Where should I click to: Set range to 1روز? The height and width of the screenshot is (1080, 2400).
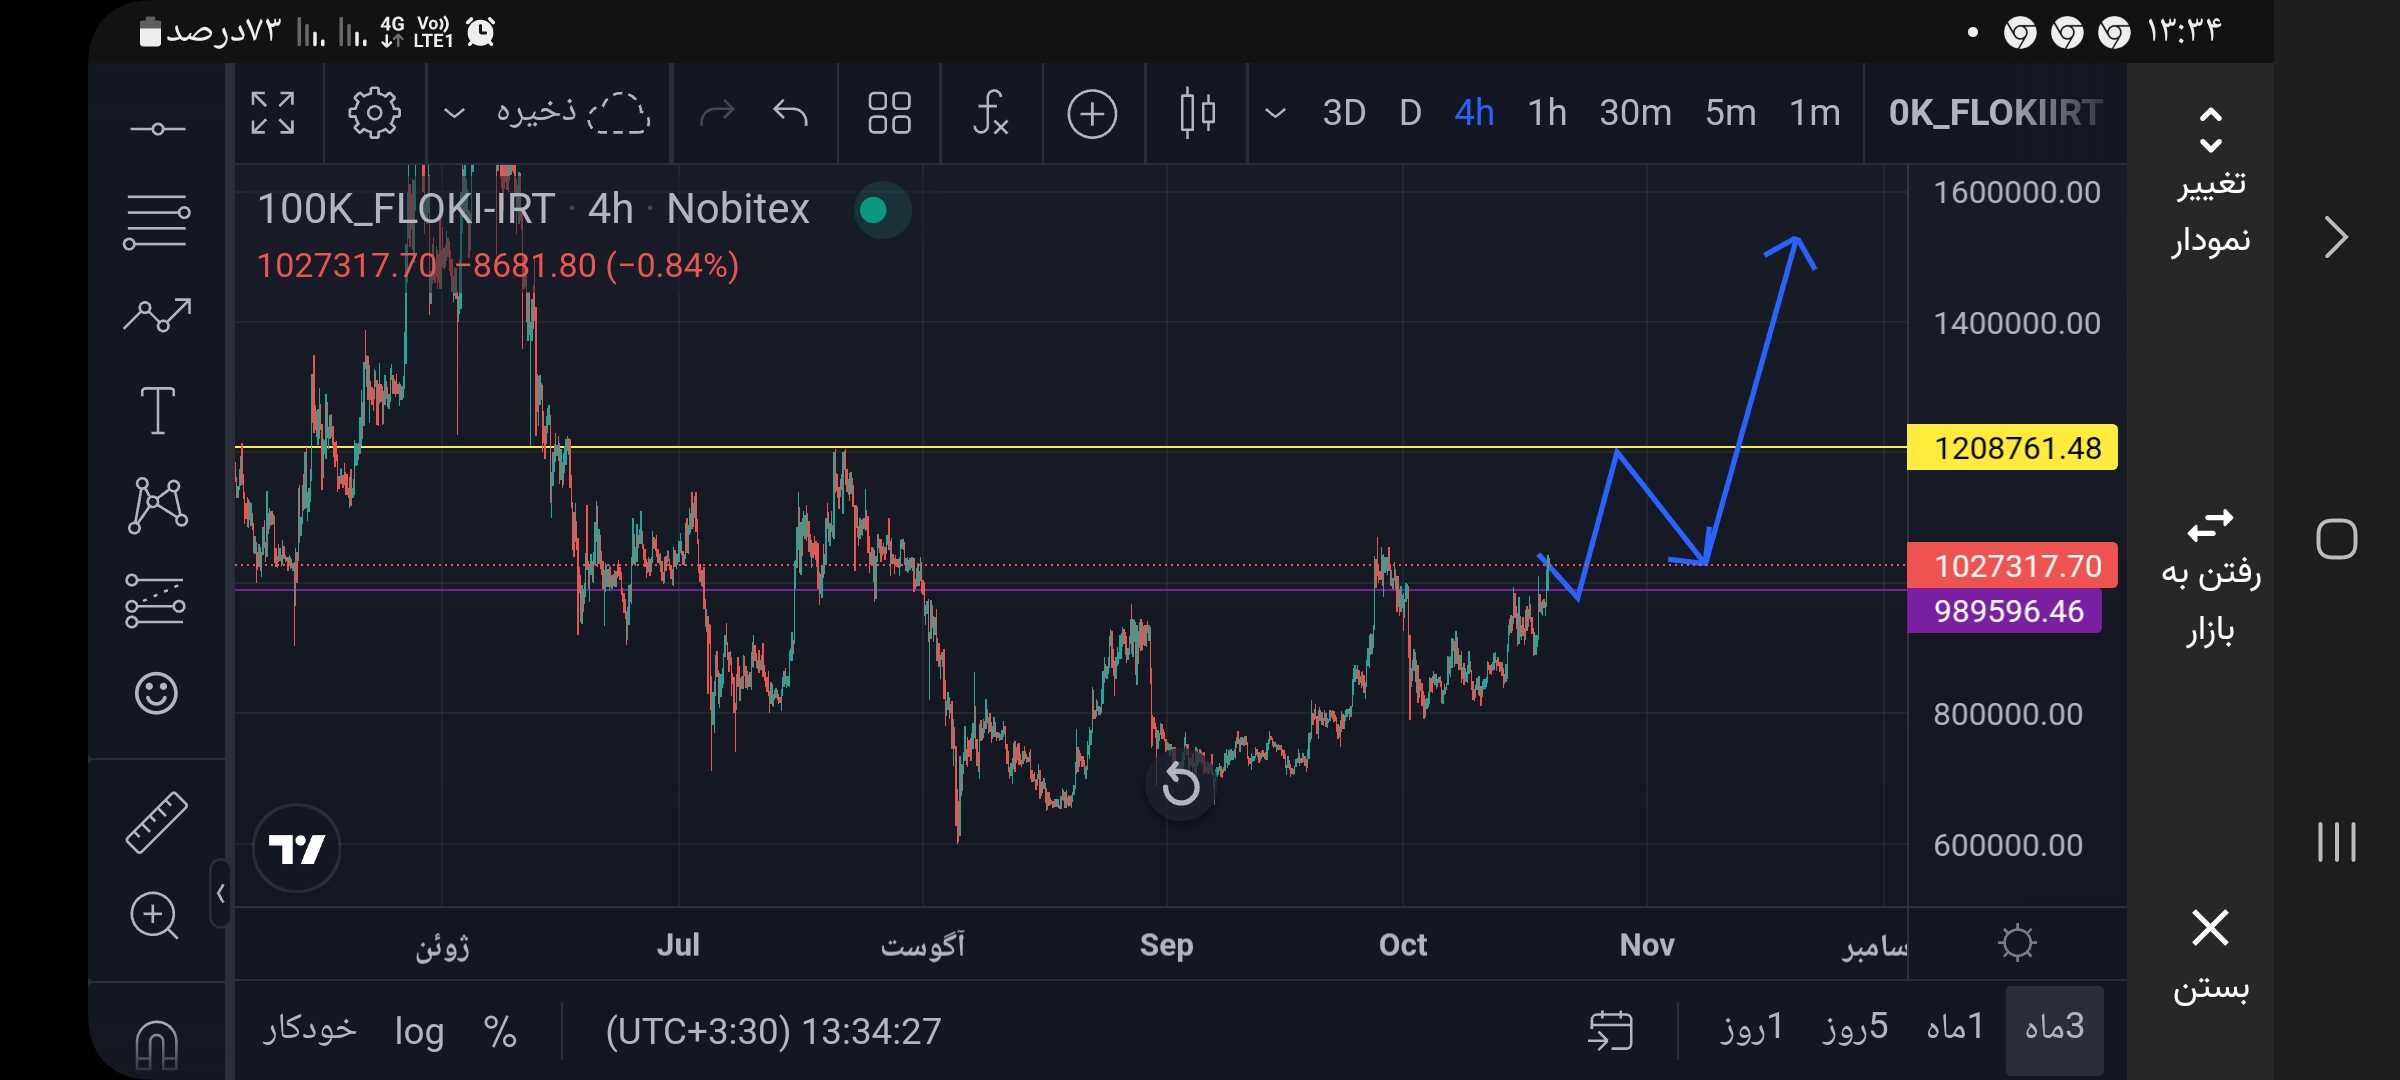tap(1752, 1027)
